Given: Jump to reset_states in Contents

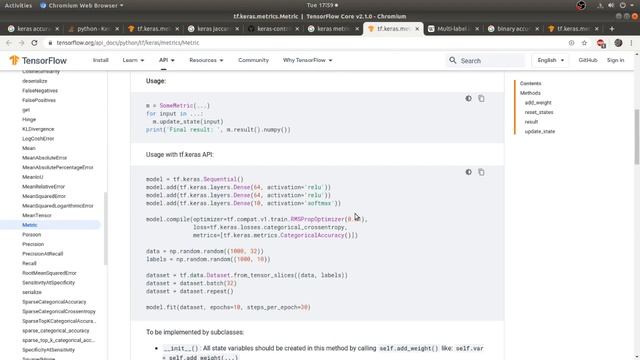Looking at the screenshot, I should [539, 112].
